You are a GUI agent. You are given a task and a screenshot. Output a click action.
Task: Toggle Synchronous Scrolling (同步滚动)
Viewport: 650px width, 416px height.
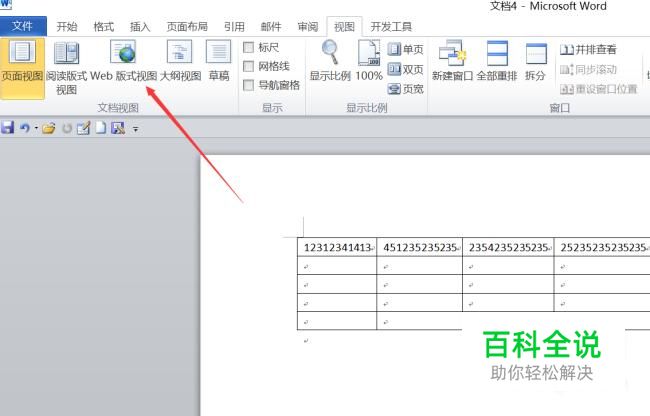click(588, 69)
